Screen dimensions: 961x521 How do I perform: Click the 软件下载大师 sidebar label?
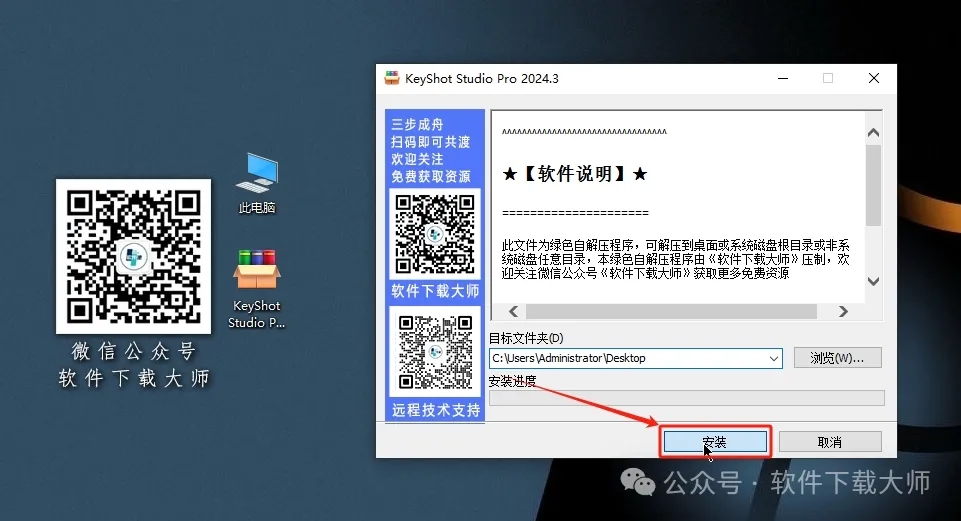pyautogui.click(x=435, y=291)
